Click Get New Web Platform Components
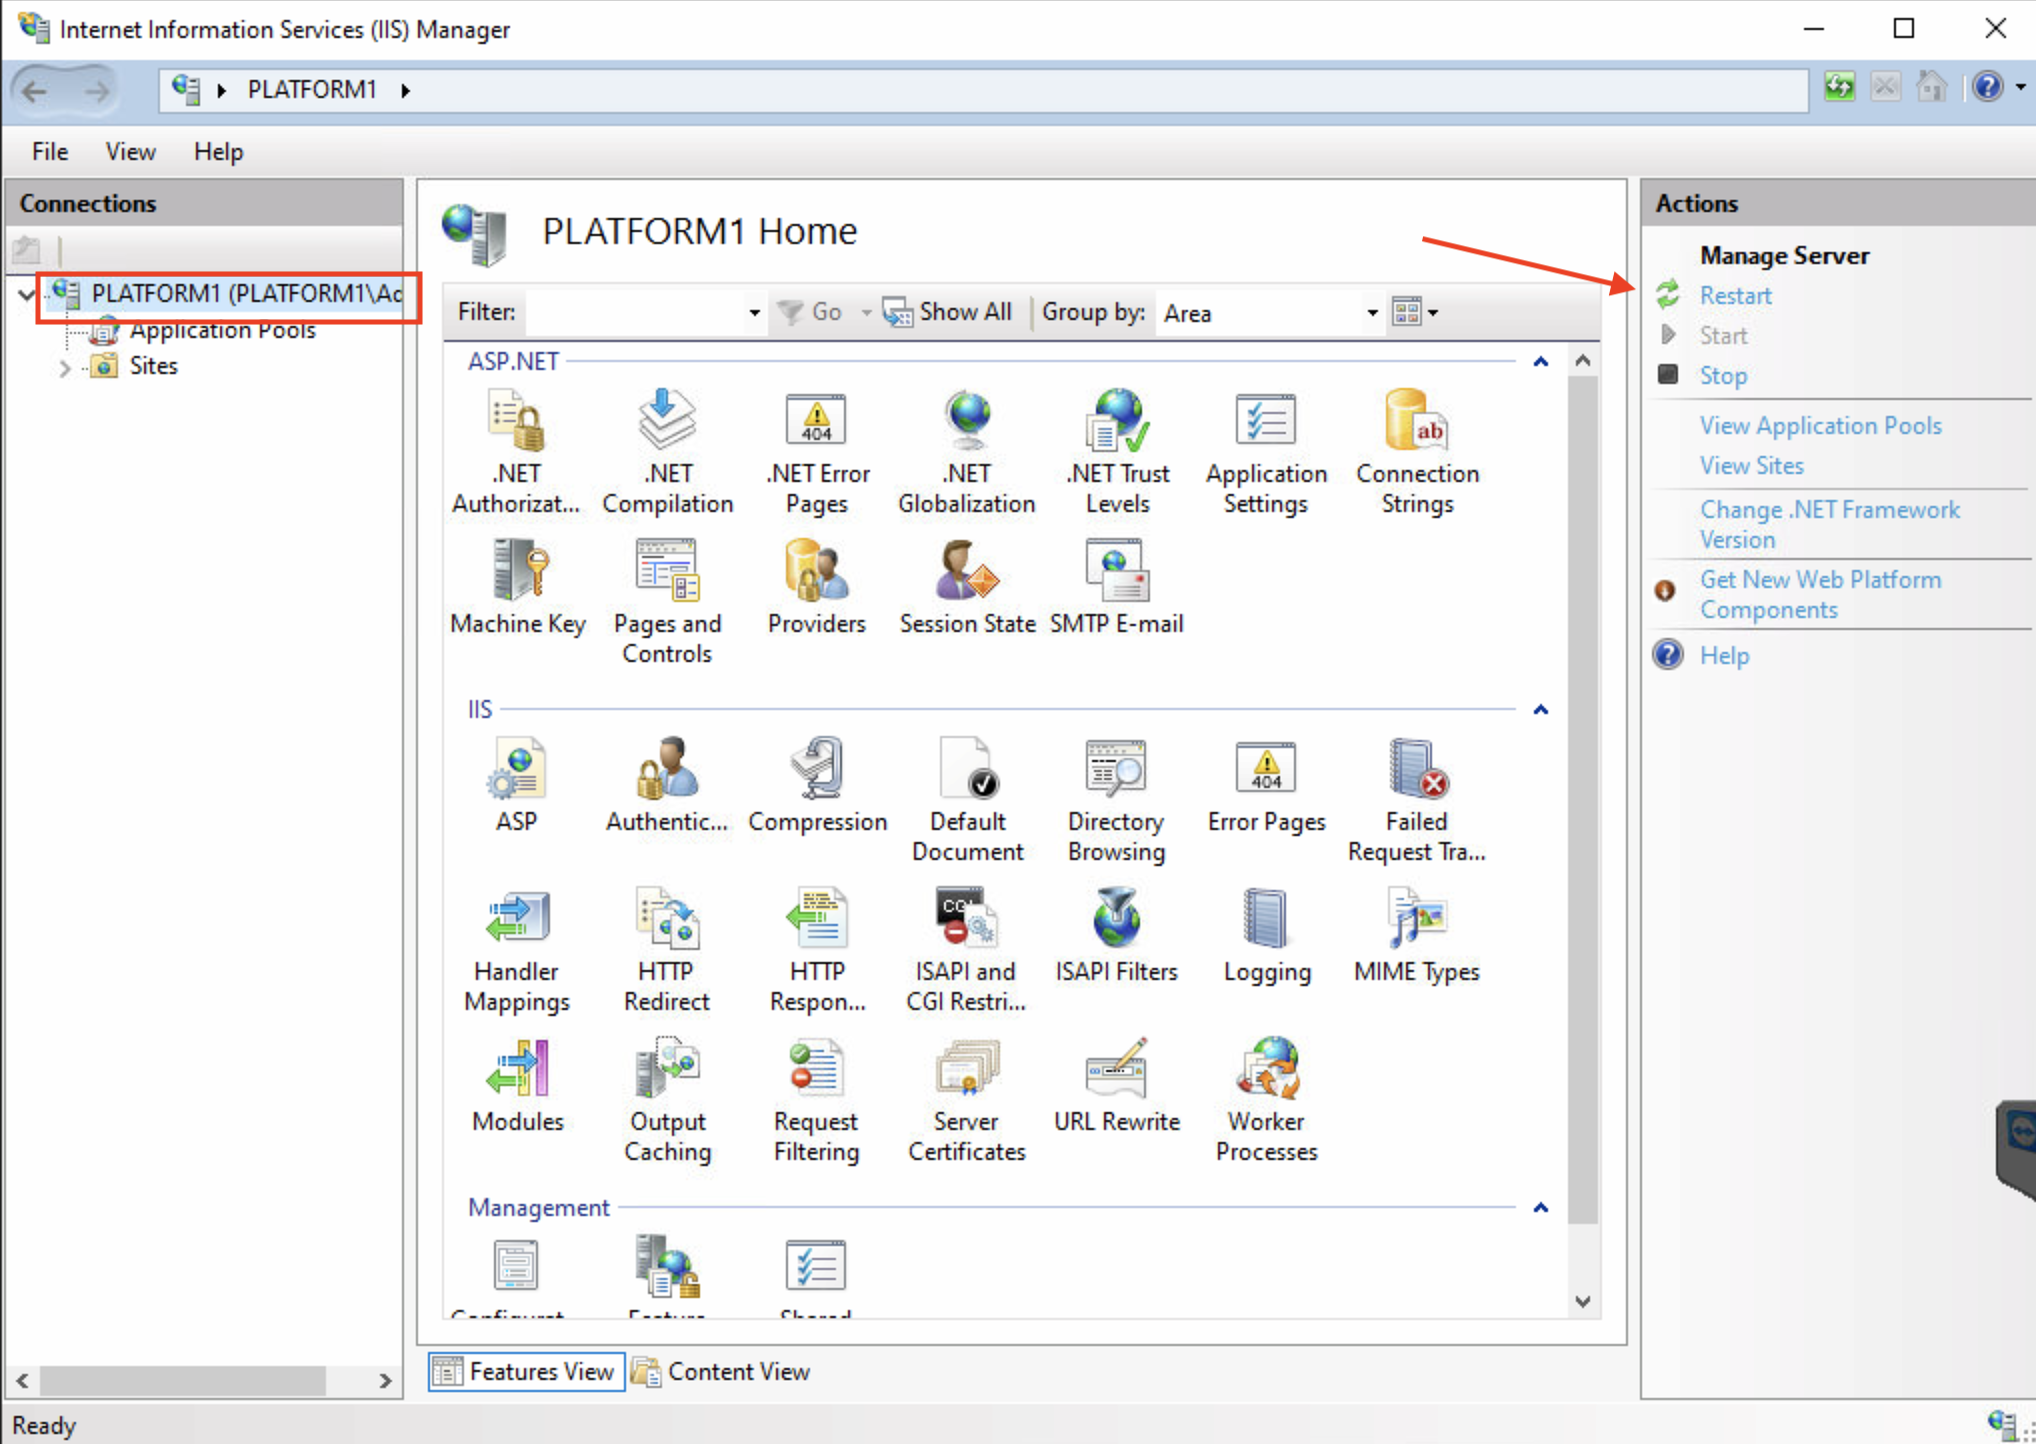Screen dimensions: 2036x1444 [x=1820, y=594]
